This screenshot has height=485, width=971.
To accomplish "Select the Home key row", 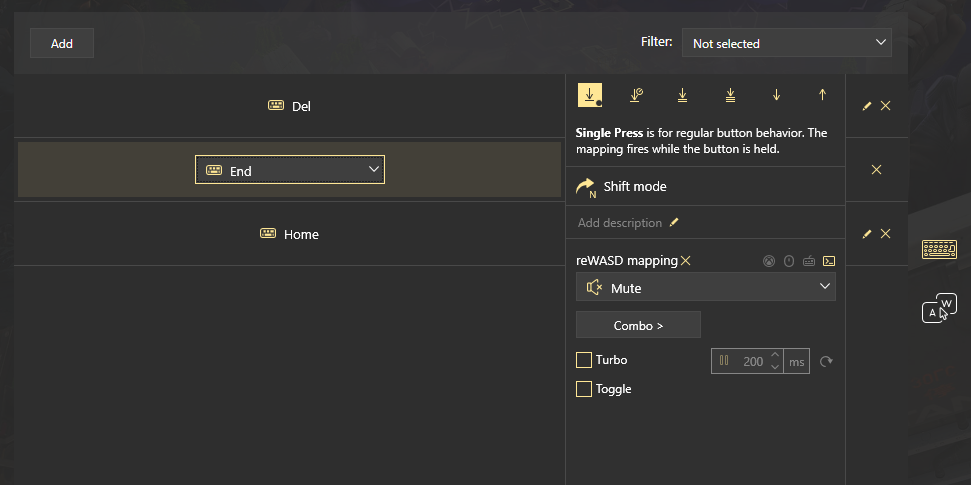I will (289, 234).
